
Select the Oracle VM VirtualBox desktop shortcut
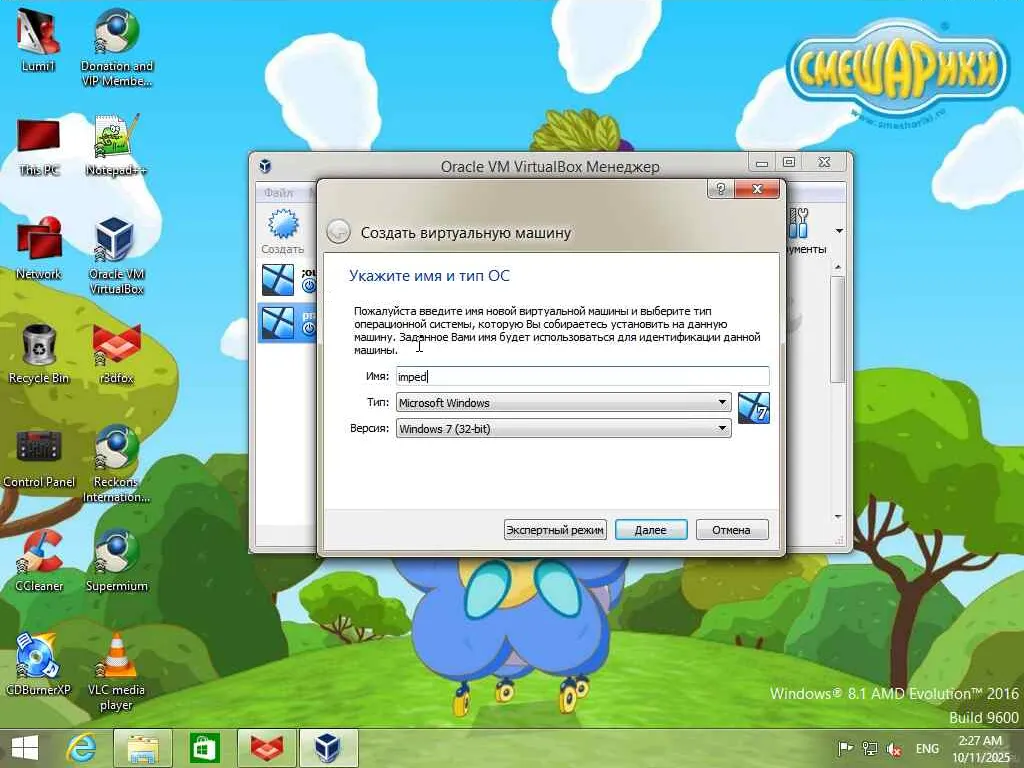[116, 255]
